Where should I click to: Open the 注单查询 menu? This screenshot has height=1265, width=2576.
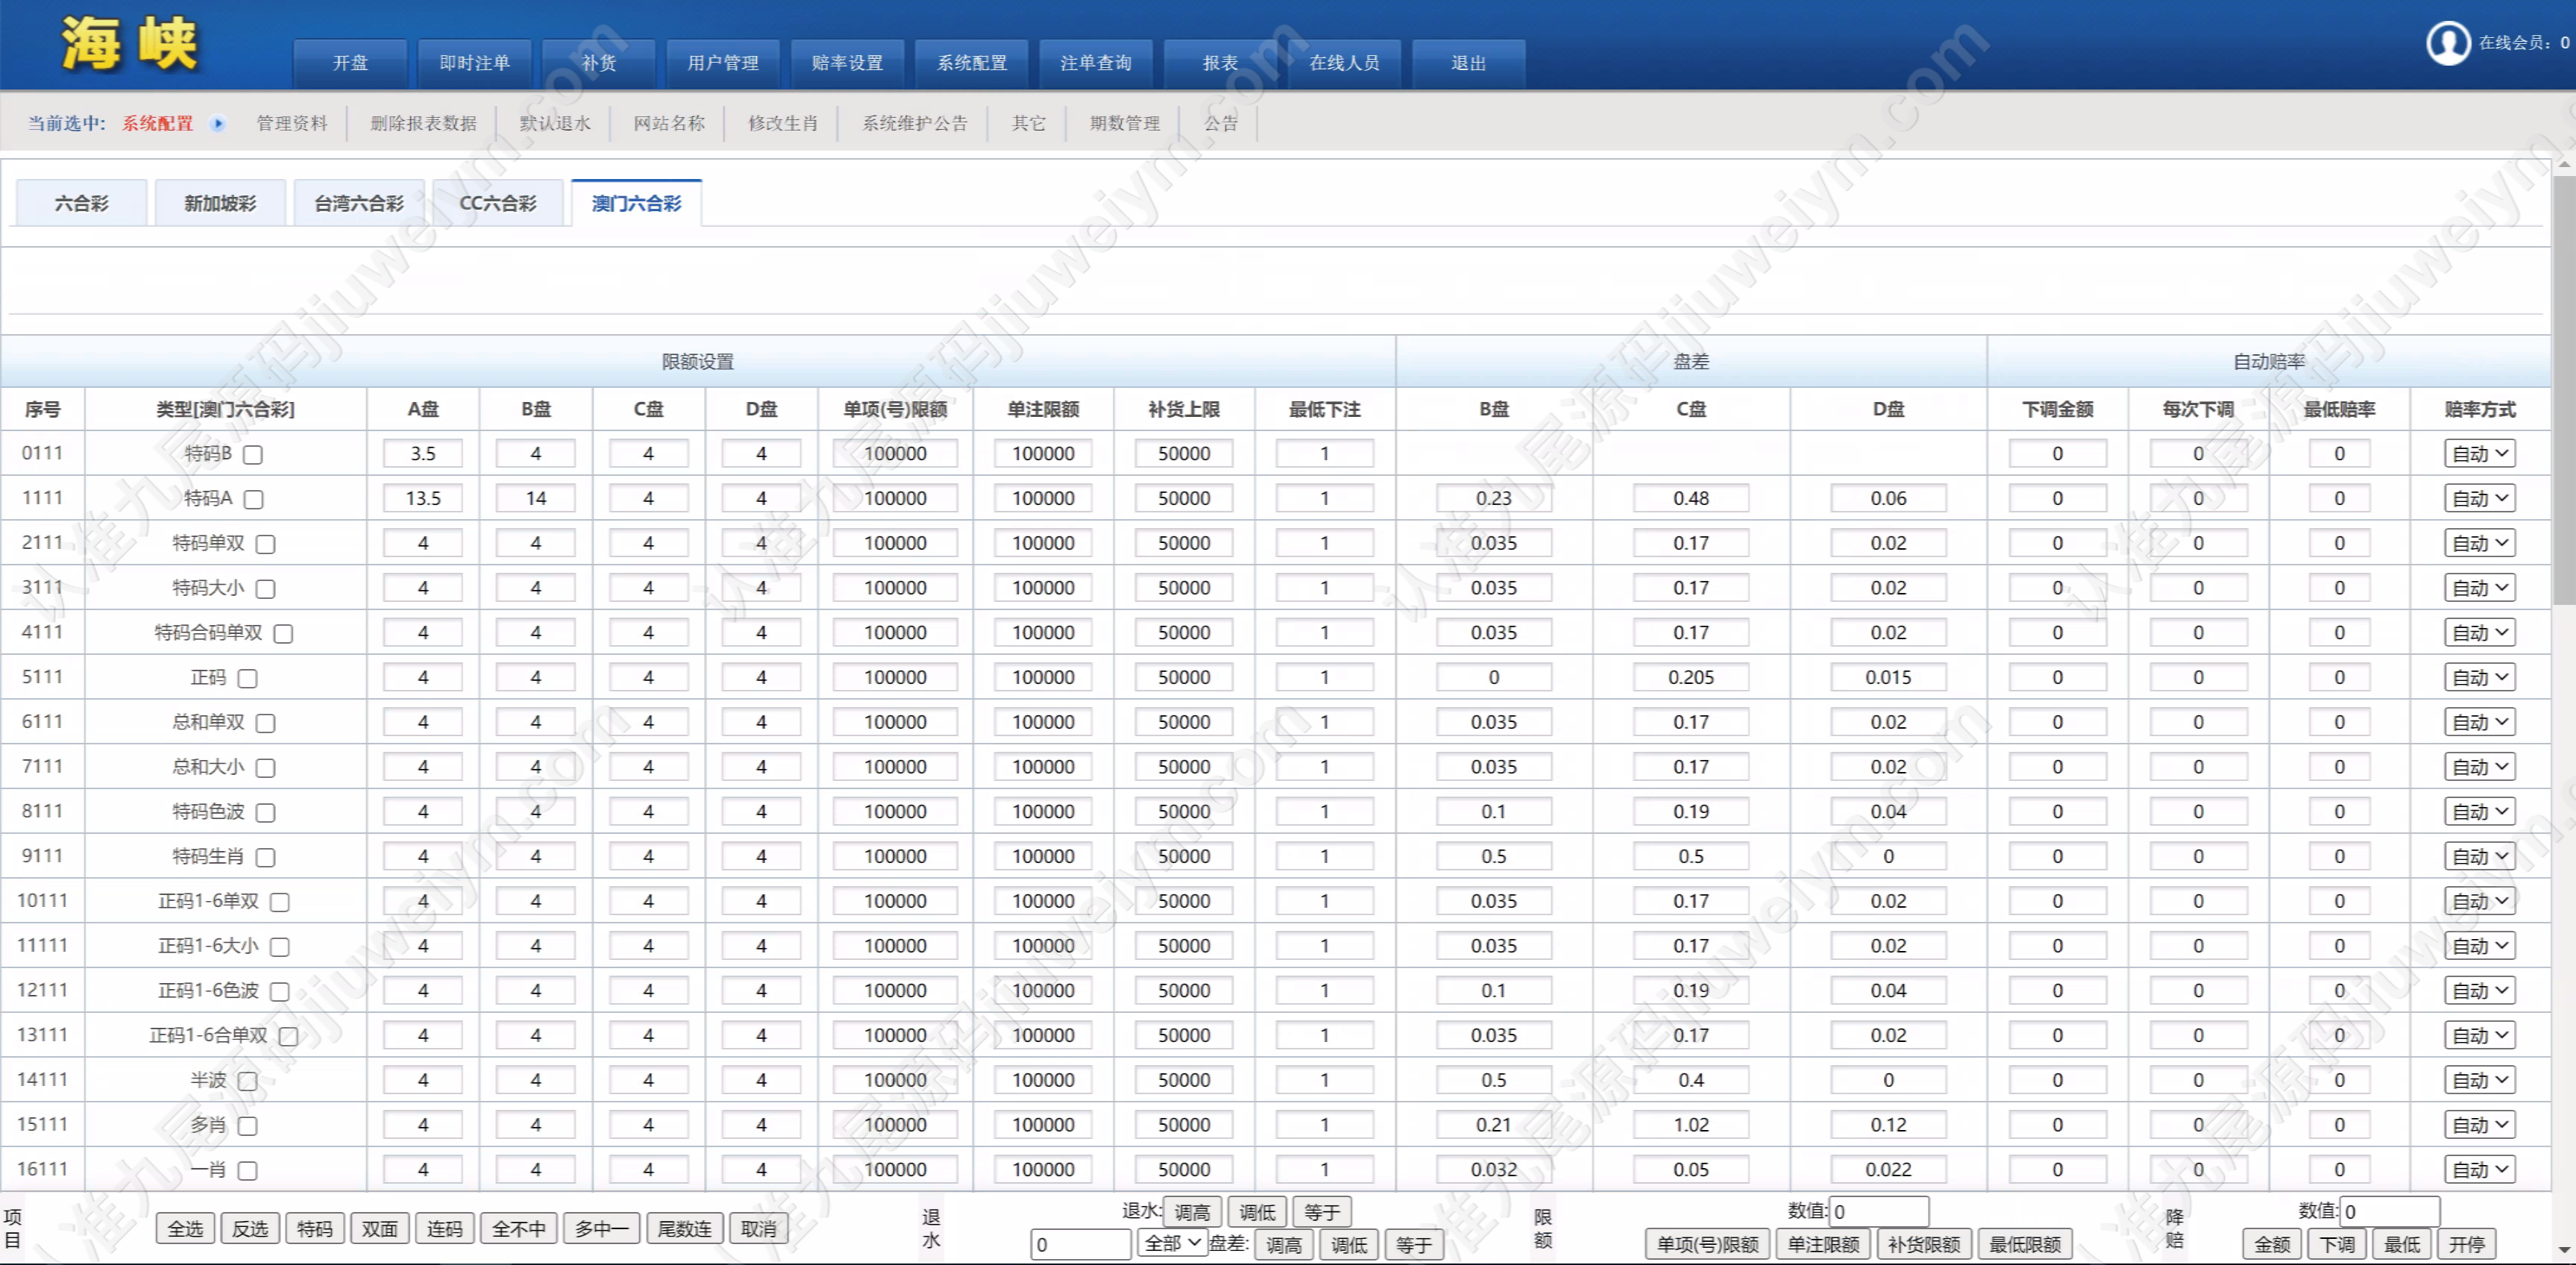(x=1096, y=63)
